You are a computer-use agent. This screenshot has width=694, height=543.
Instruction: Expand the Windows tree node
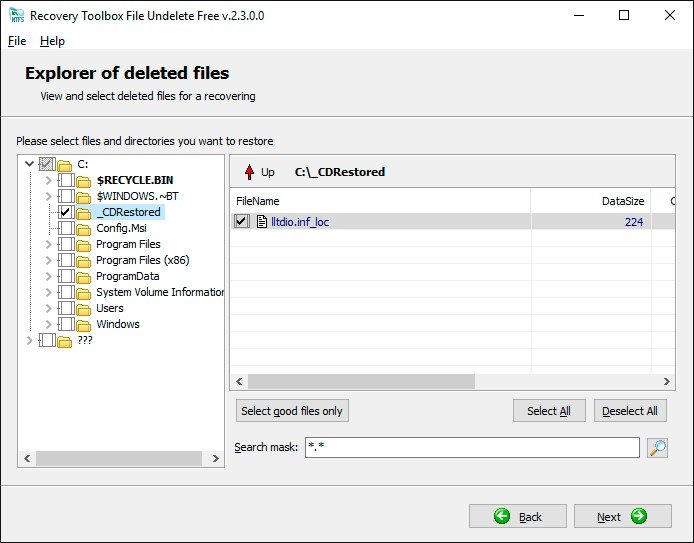pos(48,324)
